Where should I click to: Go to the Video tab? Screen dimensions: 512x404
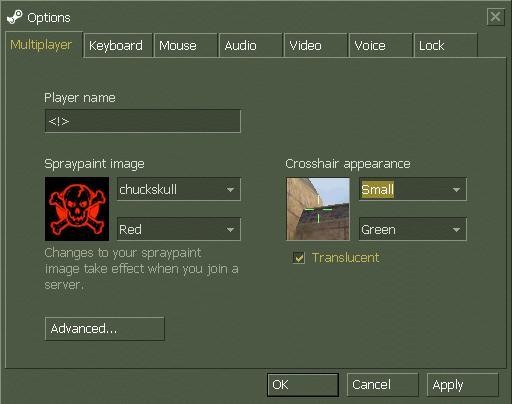click(x=316, y=46)
